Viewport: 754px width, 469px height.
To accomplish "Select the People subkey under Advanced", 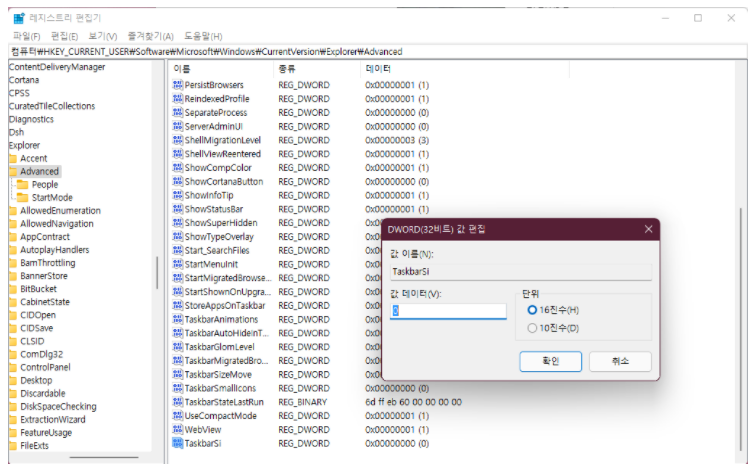I will coord(44,185).
